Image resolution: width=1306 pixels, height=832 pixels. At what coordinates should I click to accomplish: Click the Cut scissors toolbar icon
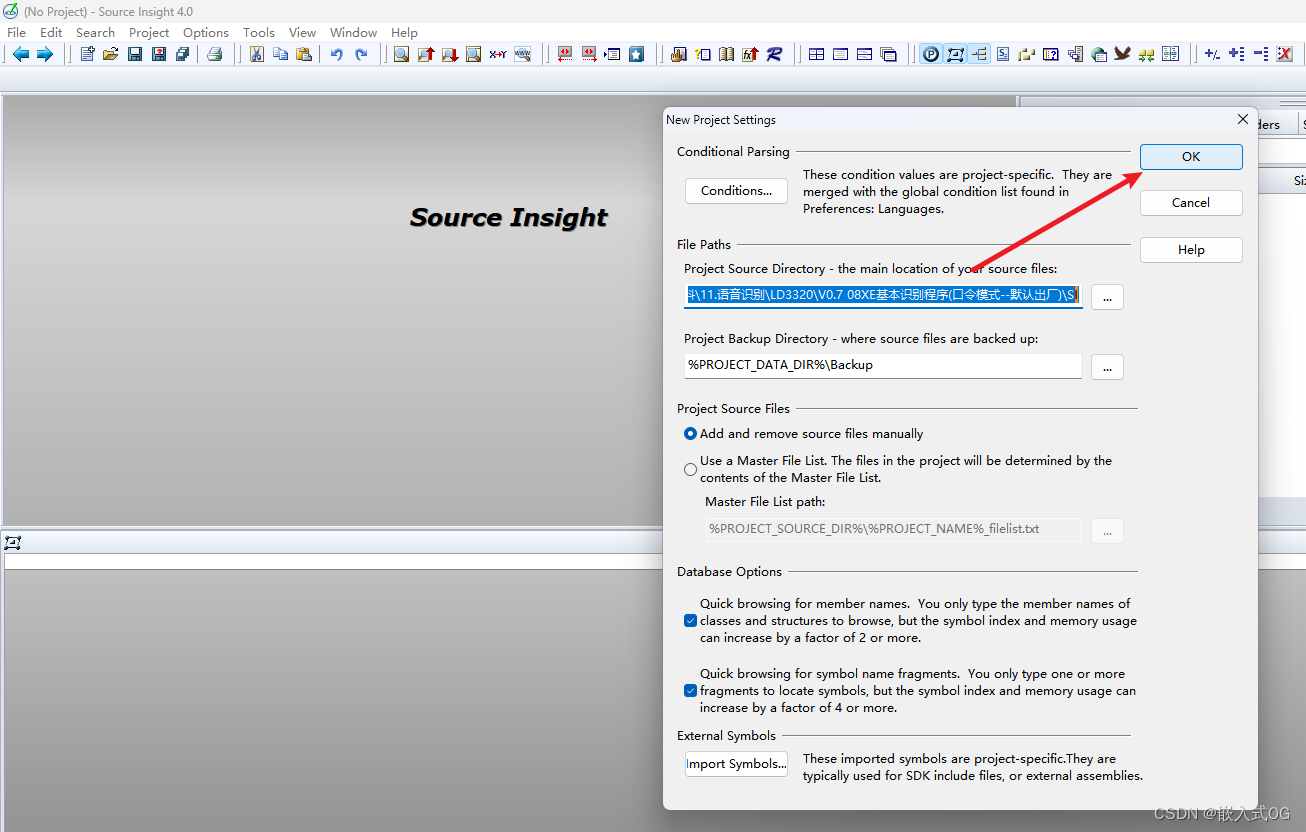point(256,54)
